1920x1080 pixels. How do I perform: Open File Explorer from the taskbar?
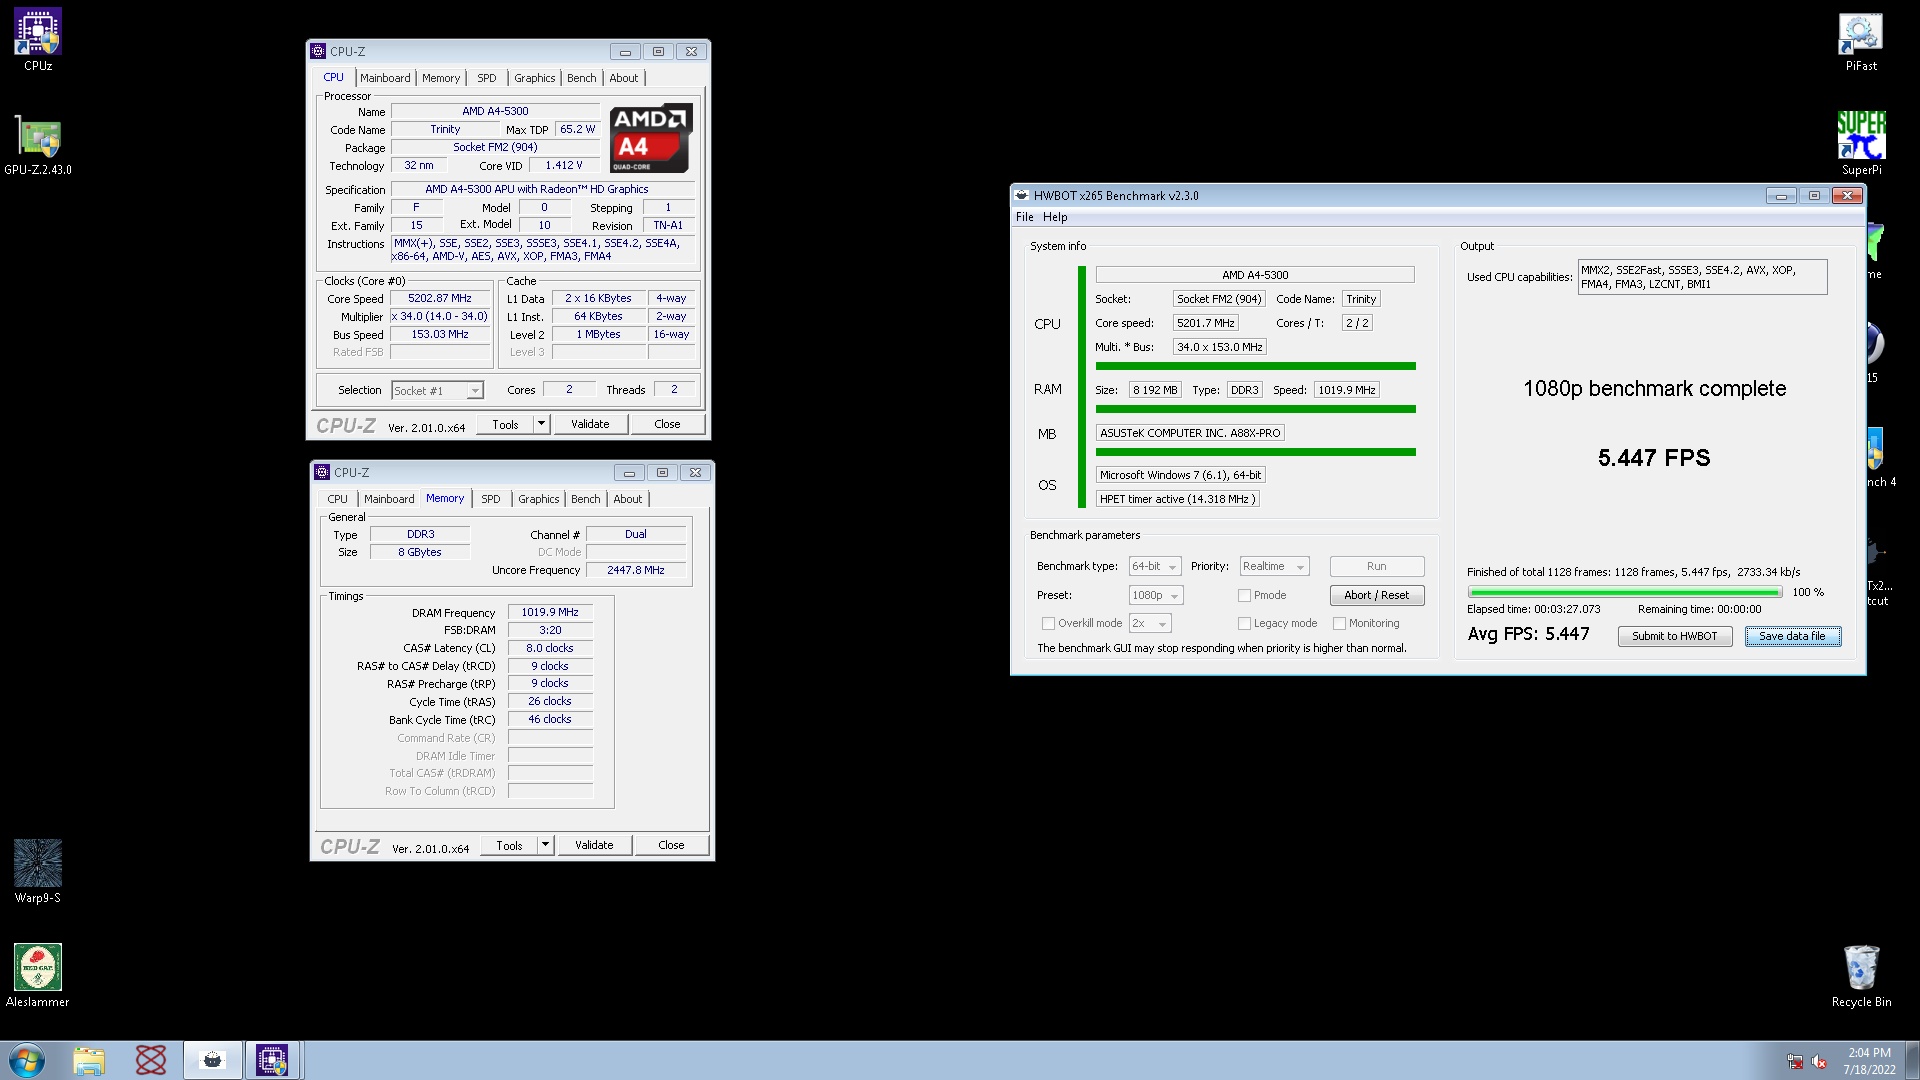(89, 1060)
